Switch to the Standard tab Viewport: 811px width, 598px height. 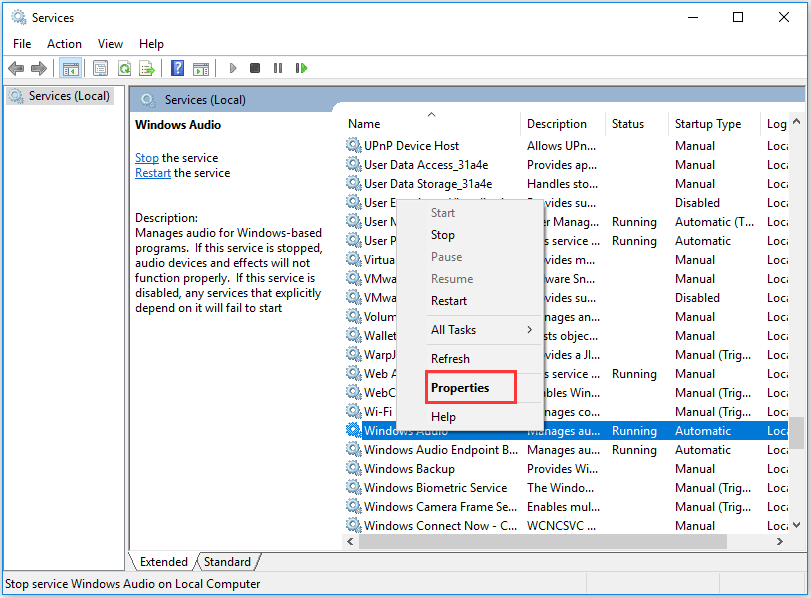coord(227,562)
